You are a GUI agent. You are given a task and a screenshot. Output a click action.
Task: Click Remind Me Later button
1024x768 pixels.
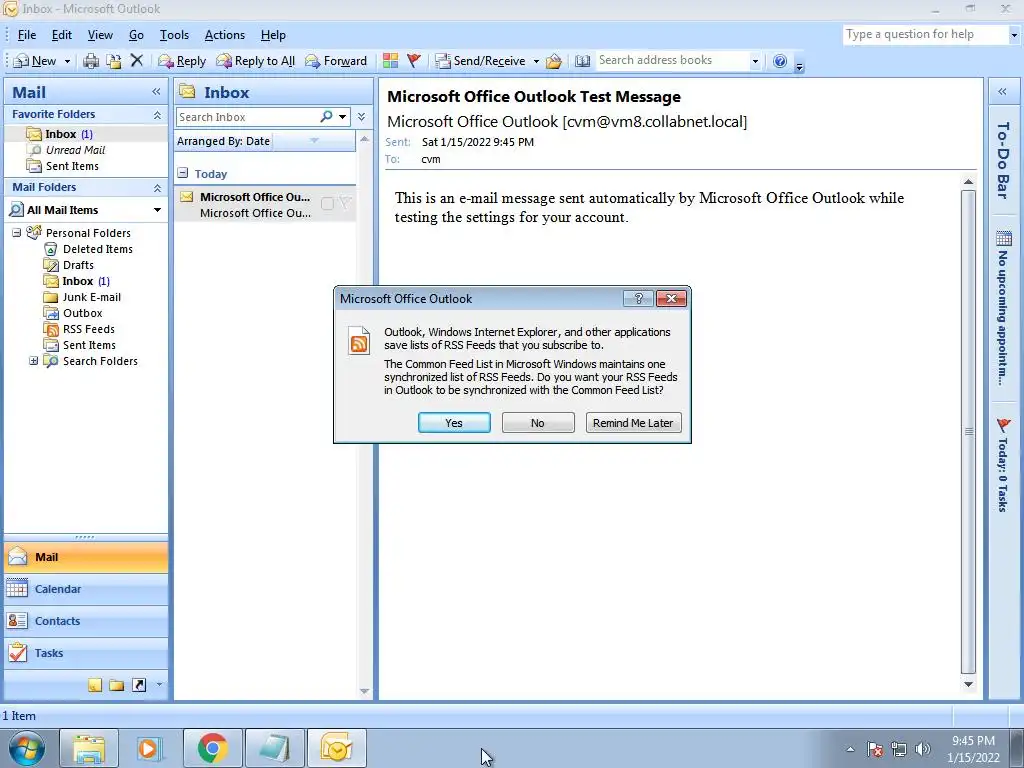[x=633, y=423]
